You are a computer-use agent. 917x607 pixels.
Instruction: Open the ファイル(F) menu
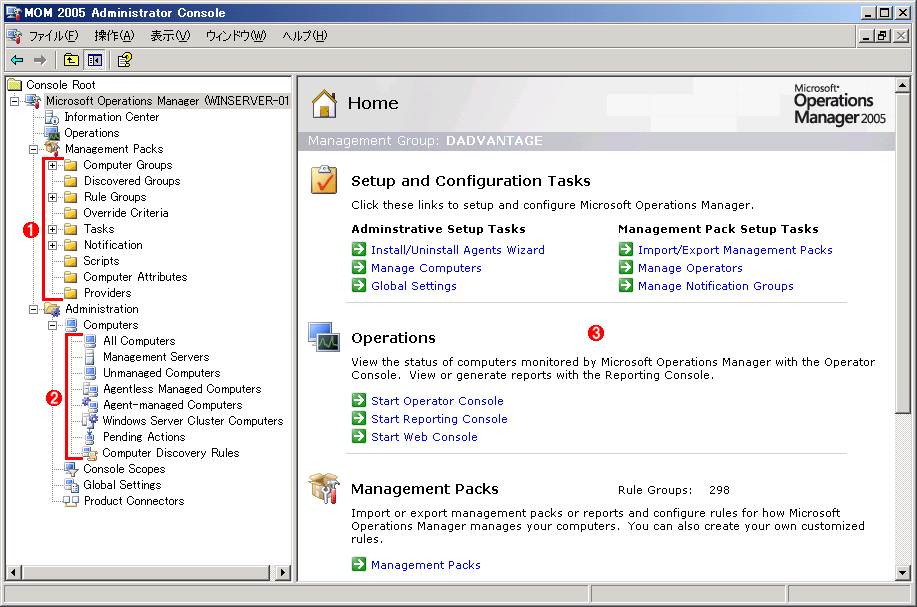click(53, 36)
